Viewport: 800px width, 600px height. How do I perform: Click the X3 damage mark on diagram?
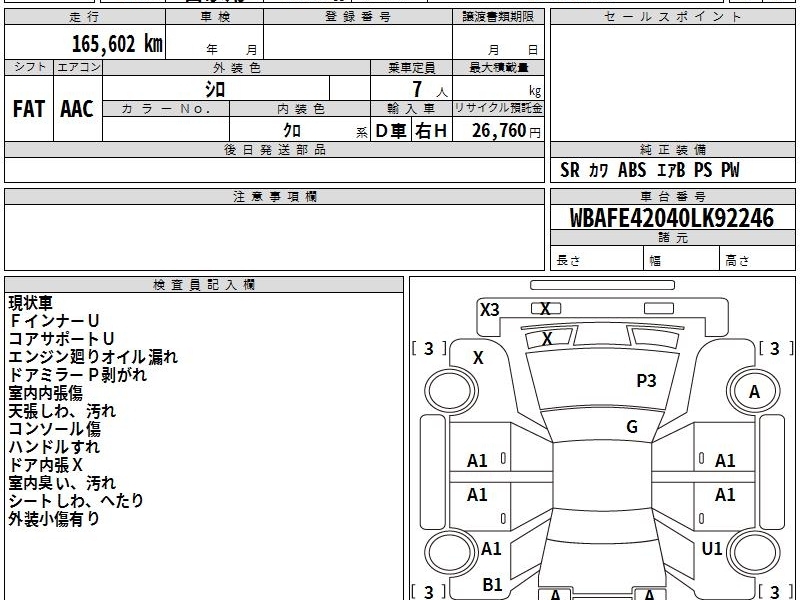[x=489, y=310]
